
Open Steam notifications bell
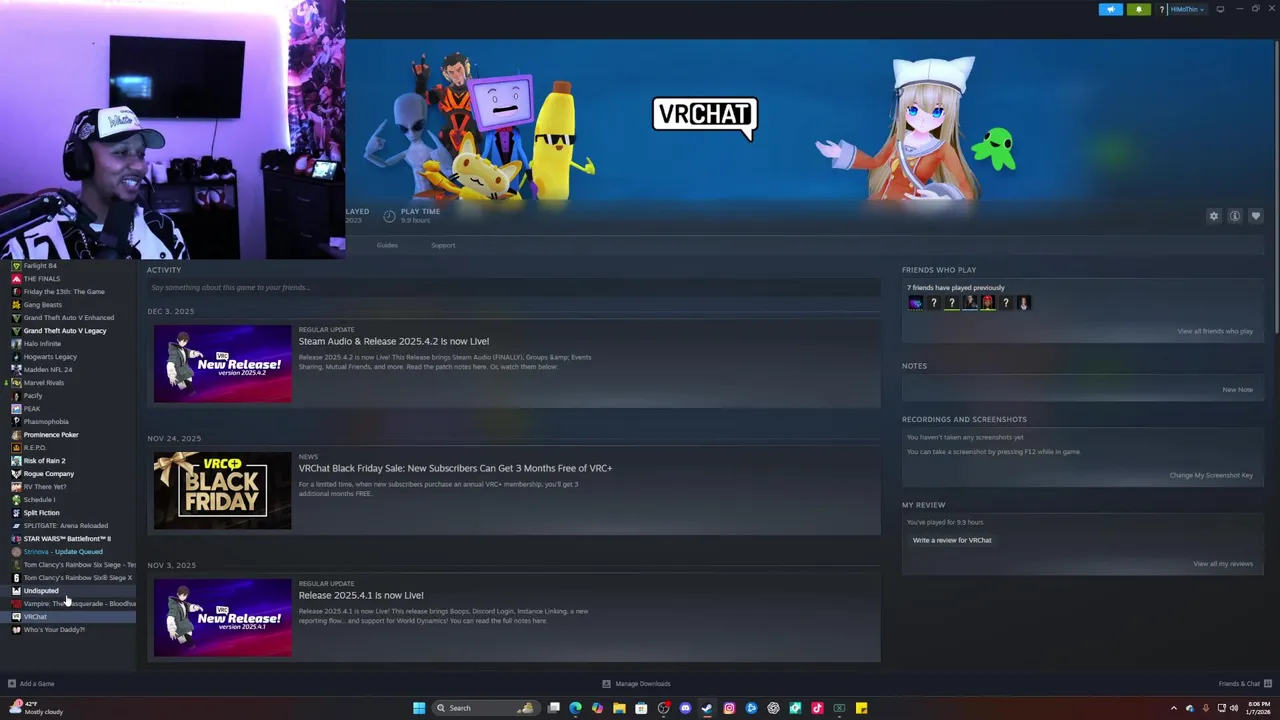tap(1138, 9)
